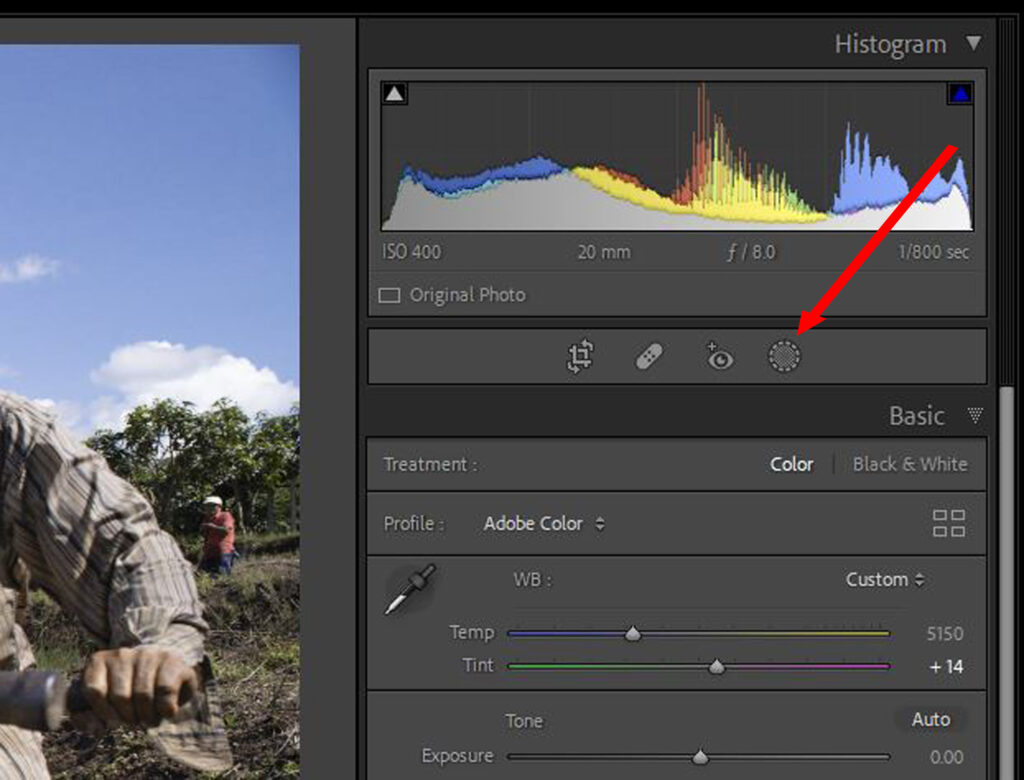This screenshot has height=780, width=1024.
Task: Select the Healing bandage tool
Action: [x=649, y=356]
